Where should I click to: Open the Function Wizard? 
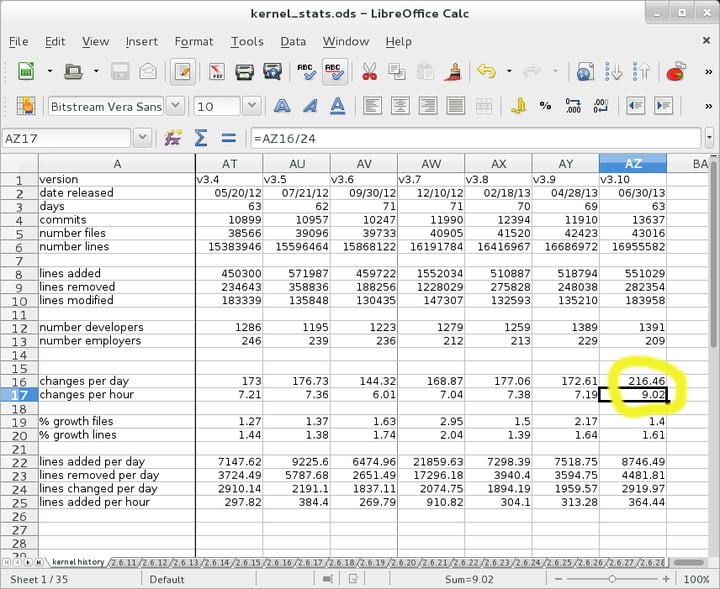(174, 138)
